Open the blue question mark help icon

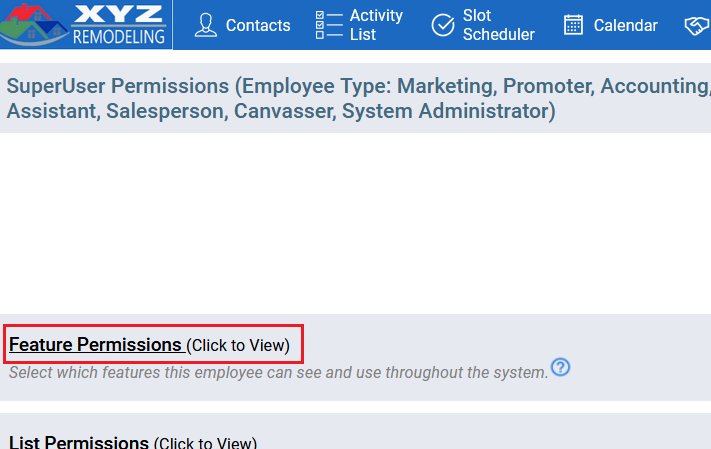pos(560,367)
